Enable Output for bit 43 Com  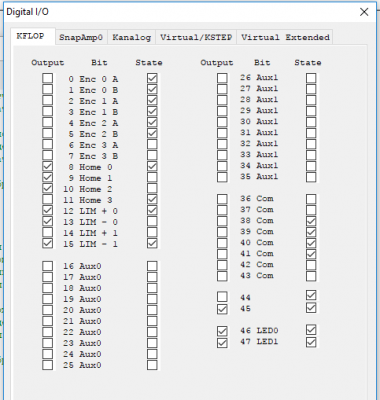pyautogui.click(x=222, y=276)
